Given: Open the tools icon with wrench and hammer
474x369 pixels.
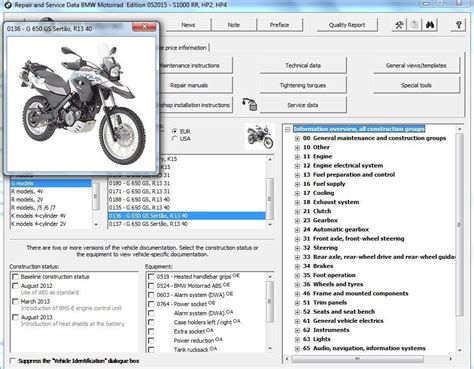Looking at the screenshot, I should point(399,25).
